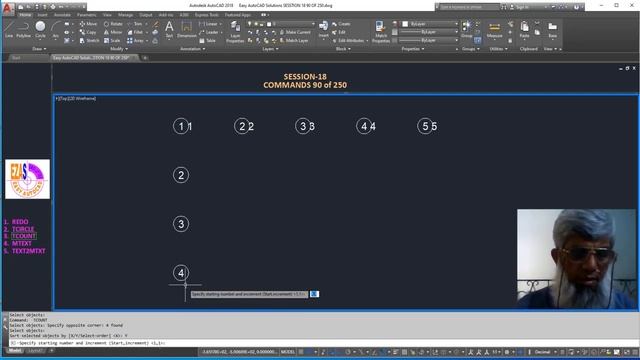The width and height of the screenshot is (640, 360).
Task: Open the object color ByLayer dropdown
Action: (x=430, y=24)
